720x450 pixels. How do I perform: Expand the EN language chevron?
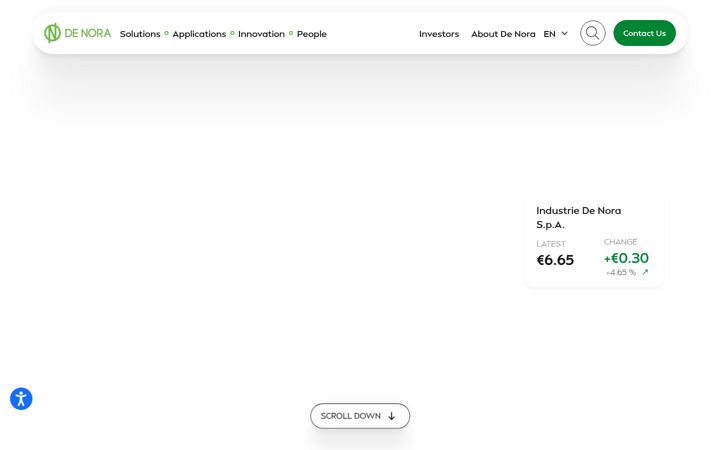565,33
